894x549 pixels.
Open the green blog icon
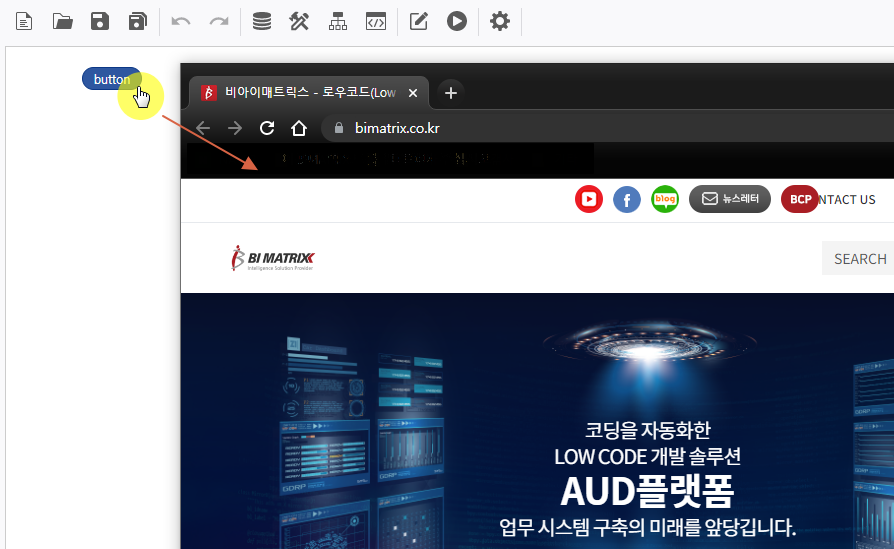point(665,199)
